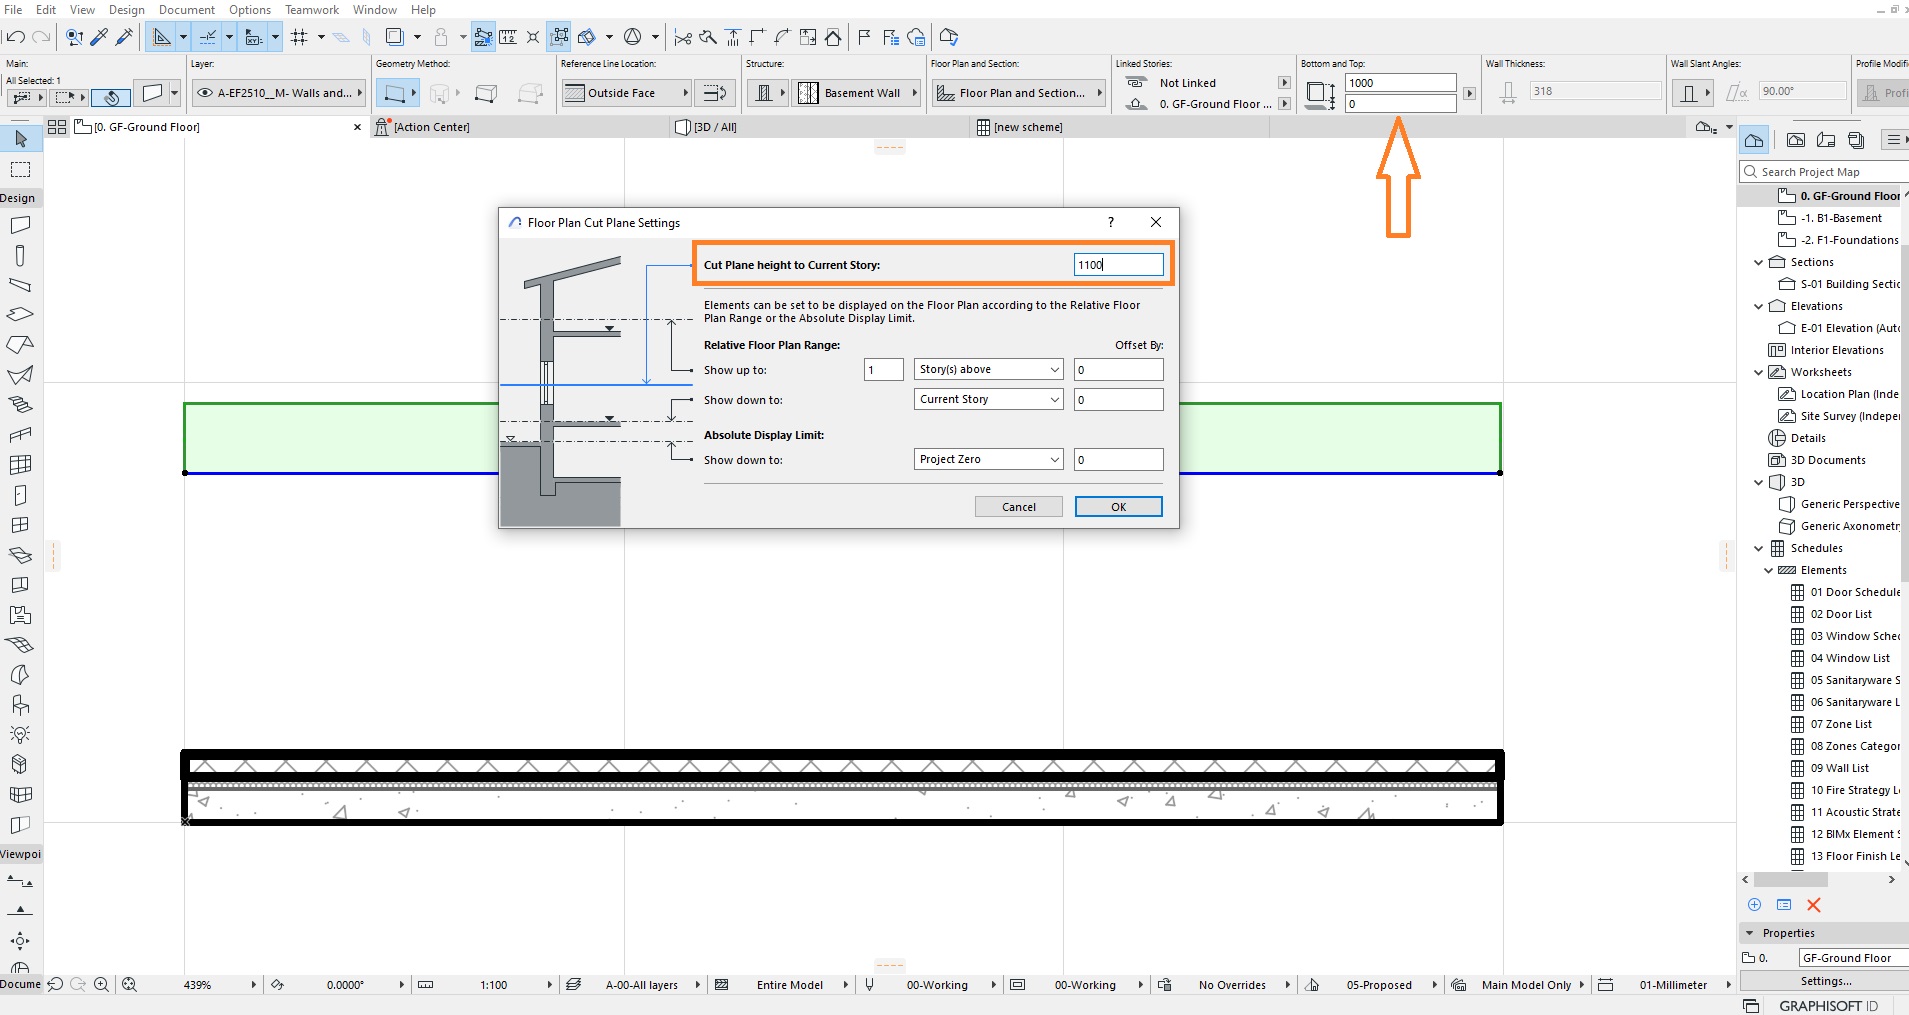The width and height of the screenshot is (1909, 1015).
Task: Activate the Object (chair) tool in the toolbox
Action: tap(20, 705)
